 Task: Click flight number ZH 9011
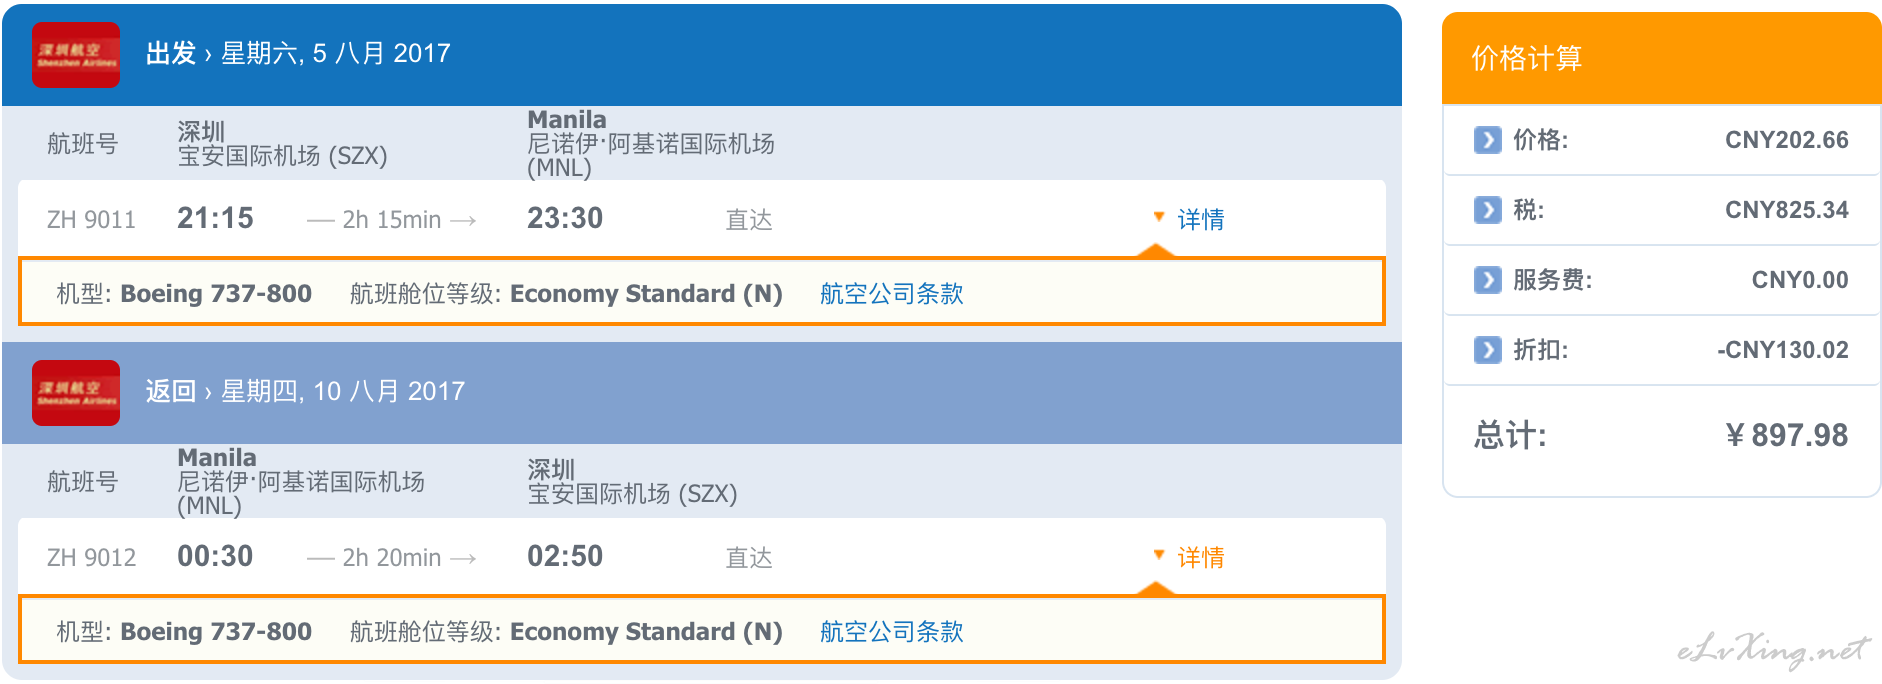(91, 220)
